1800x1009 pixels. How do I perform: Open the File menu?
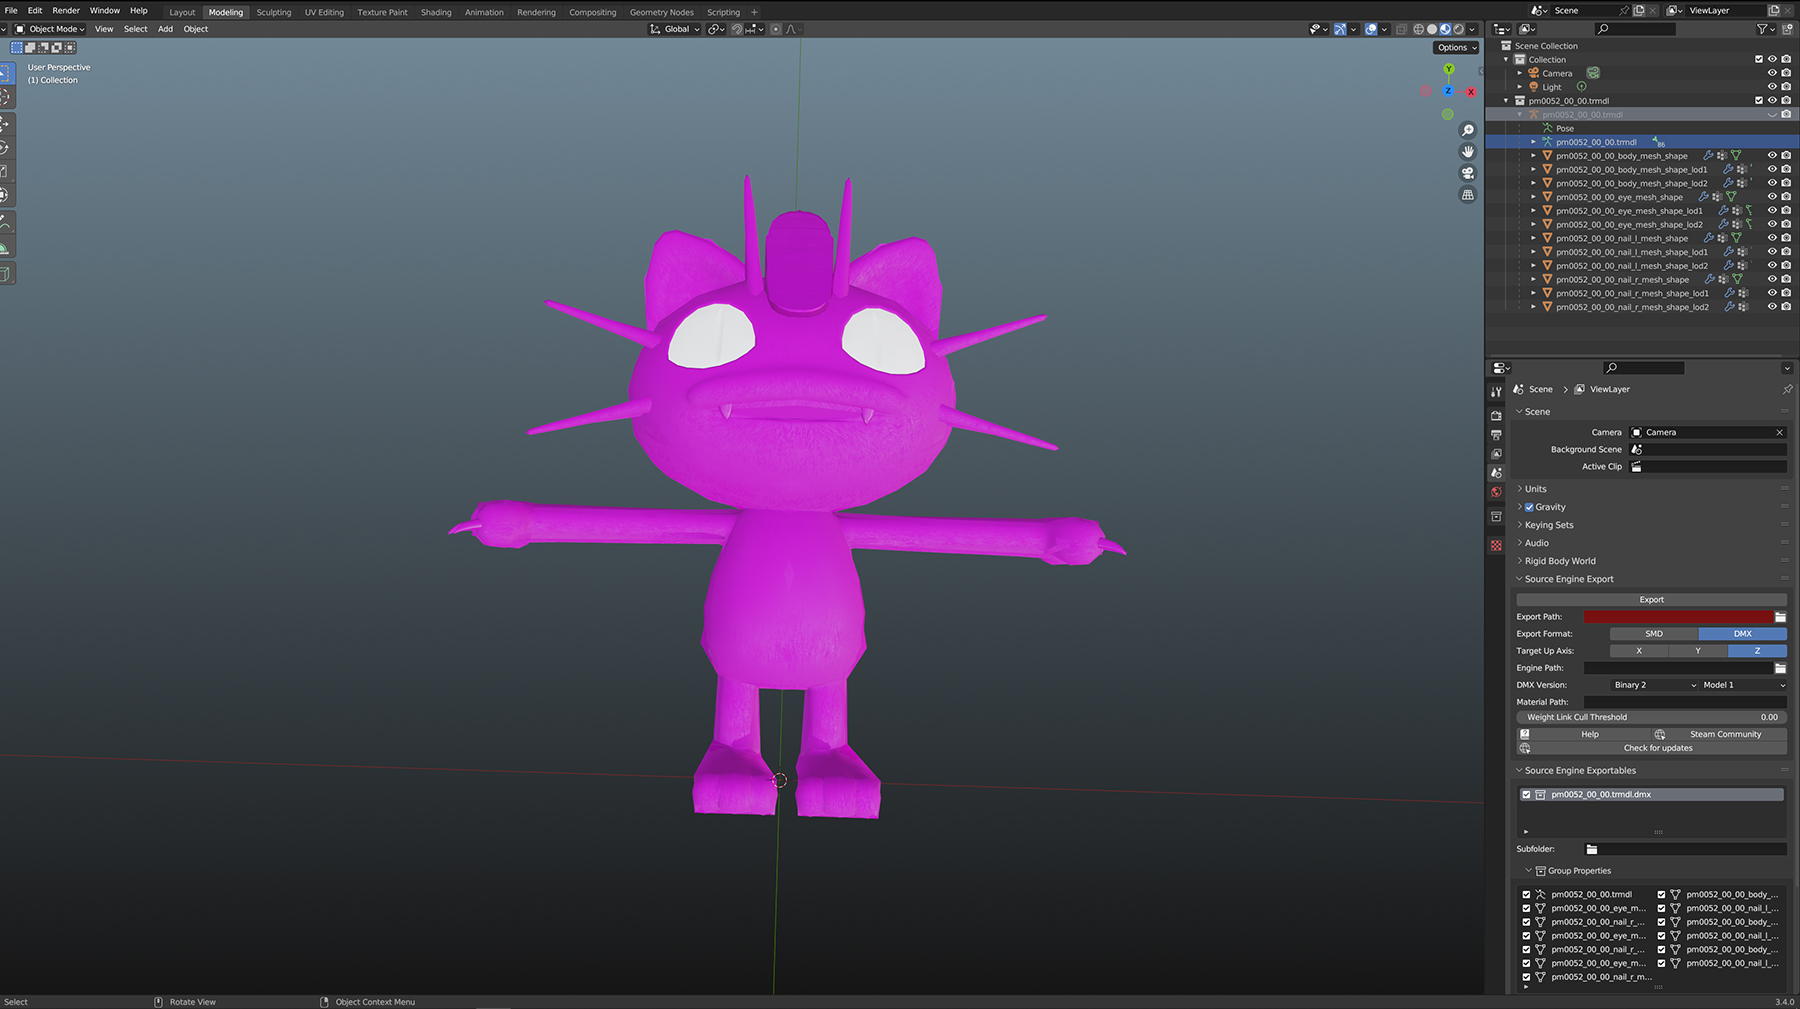(11, 10)
